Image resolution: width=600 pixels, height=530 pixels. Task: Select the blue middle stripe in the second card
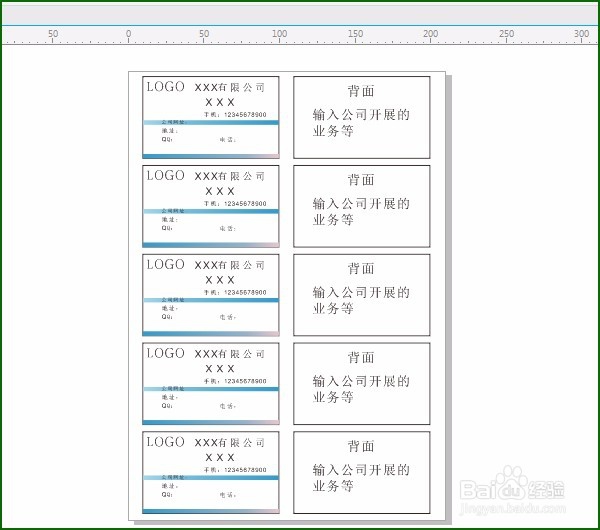point(211,211)
